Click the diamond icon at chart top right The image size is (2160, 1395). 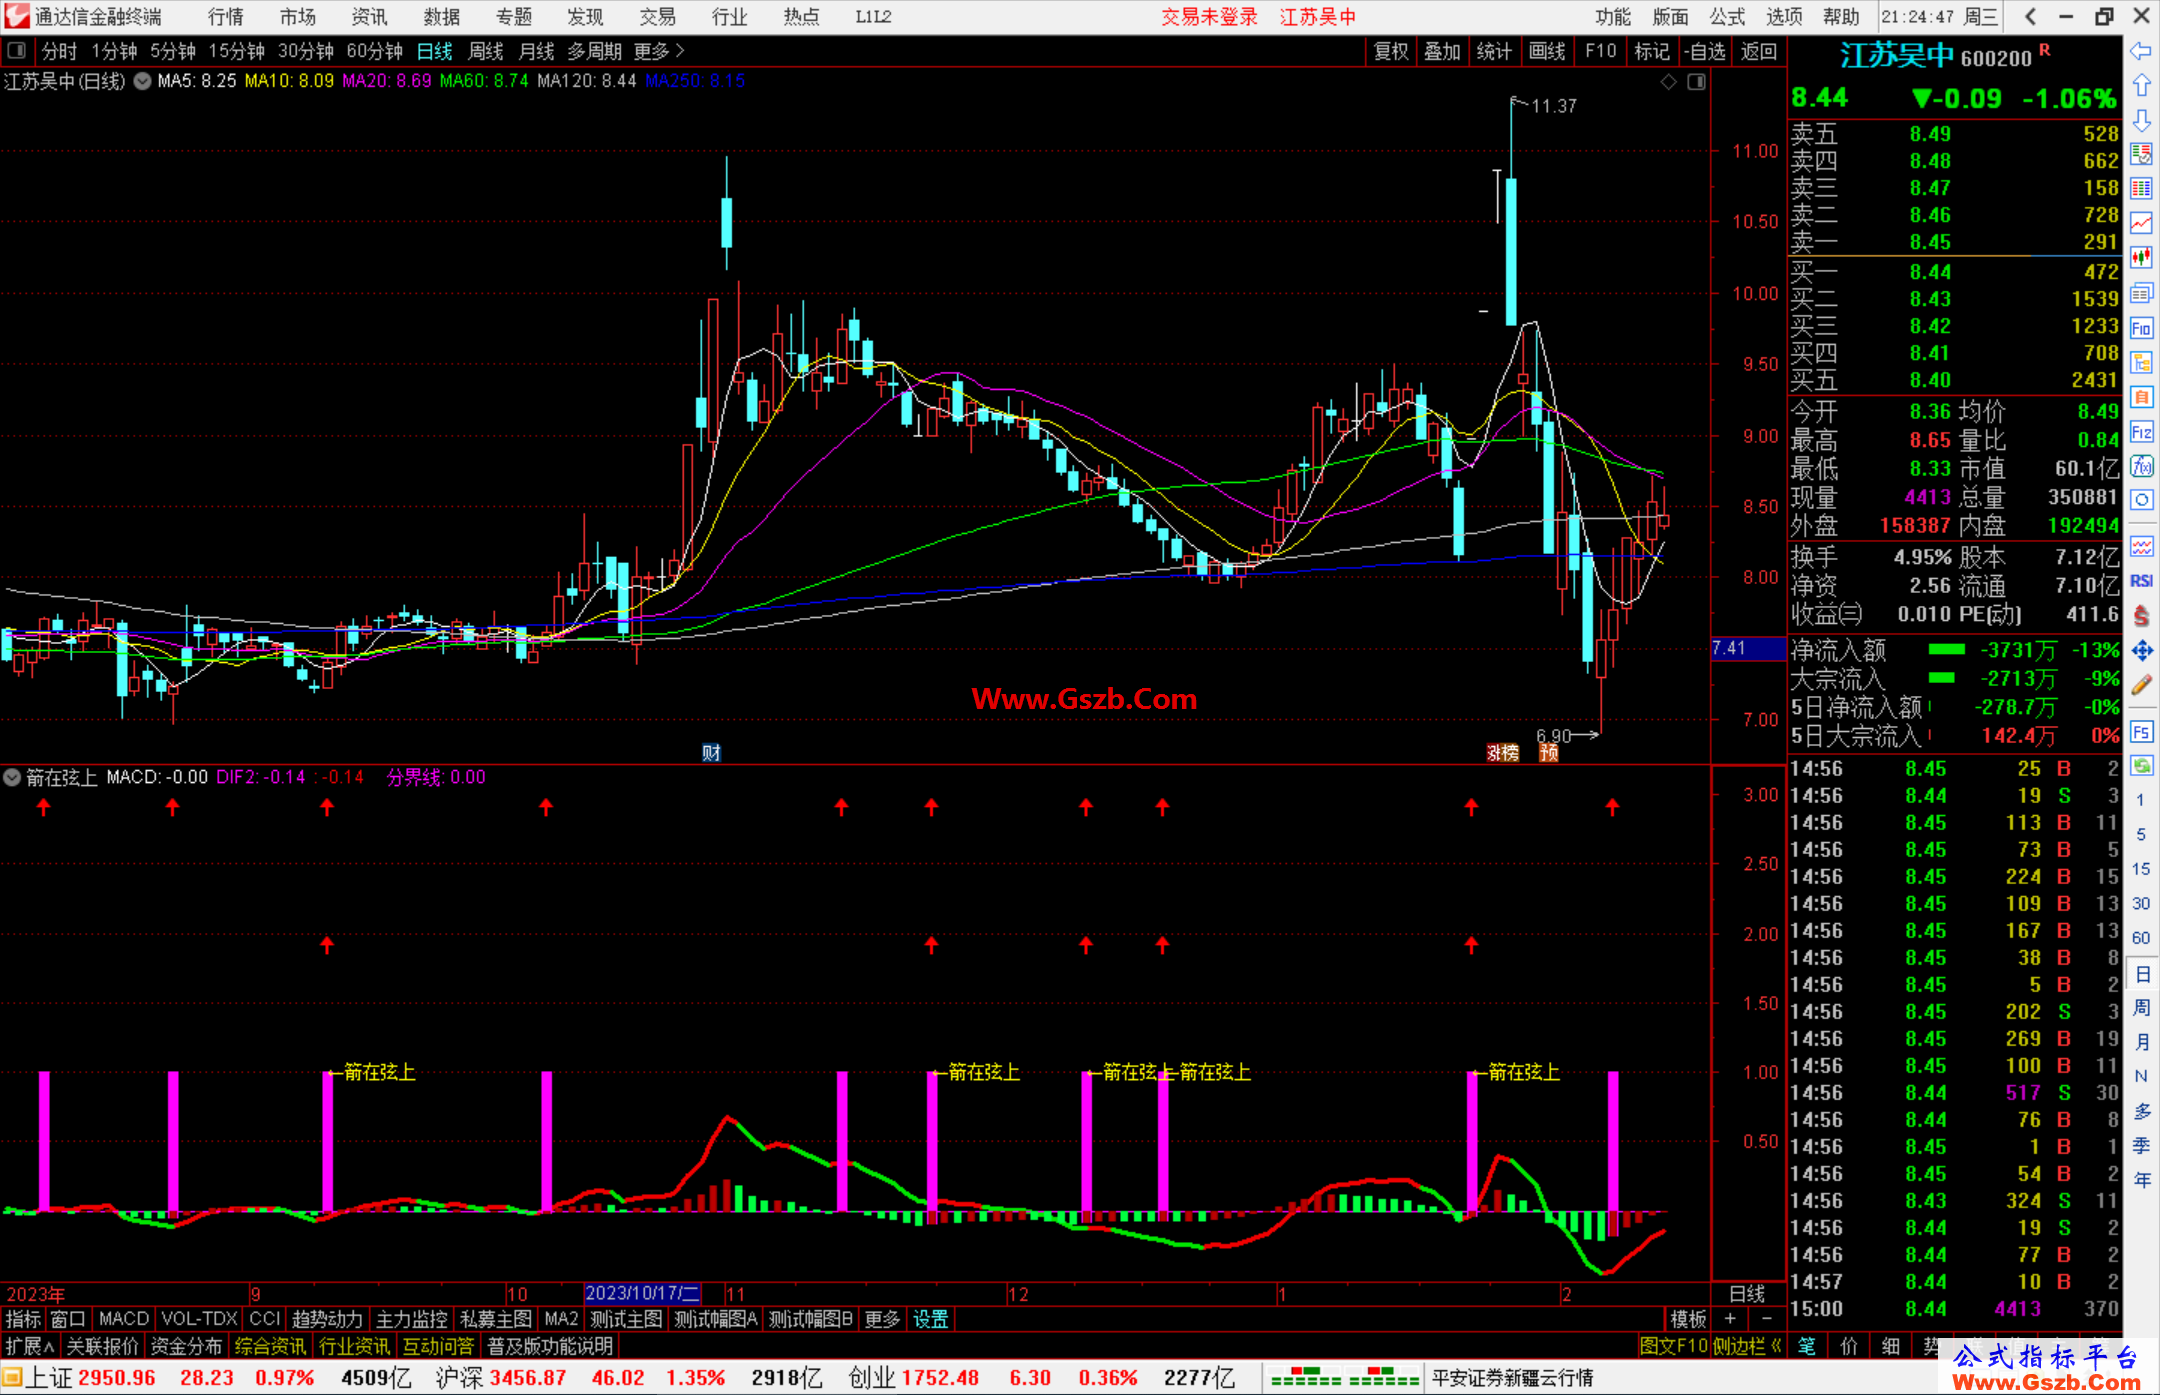[1668, 82]
